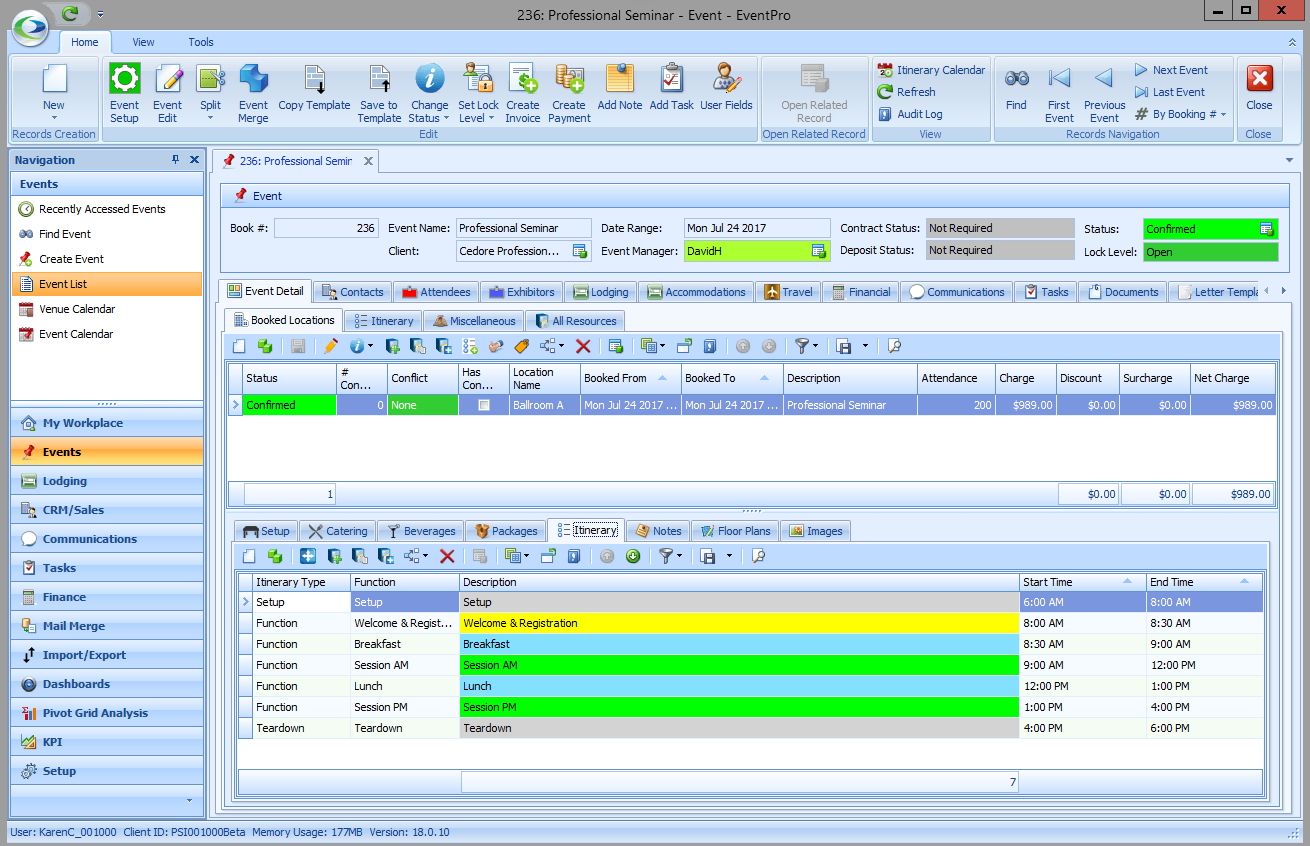The image size is (1310, 846).
Task: Launch the Event Merge tool
Action: pyautogui.click(x=253, y=93)
